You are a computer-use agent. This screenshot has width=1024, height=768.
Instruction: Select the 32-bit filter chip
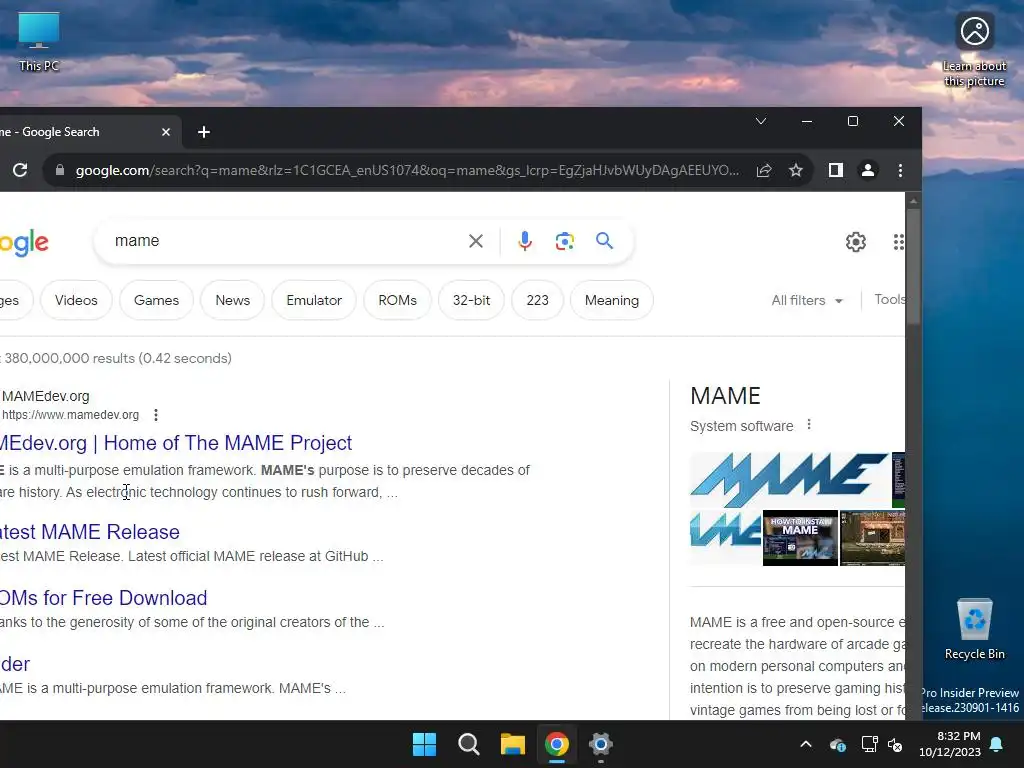(472, 300)
